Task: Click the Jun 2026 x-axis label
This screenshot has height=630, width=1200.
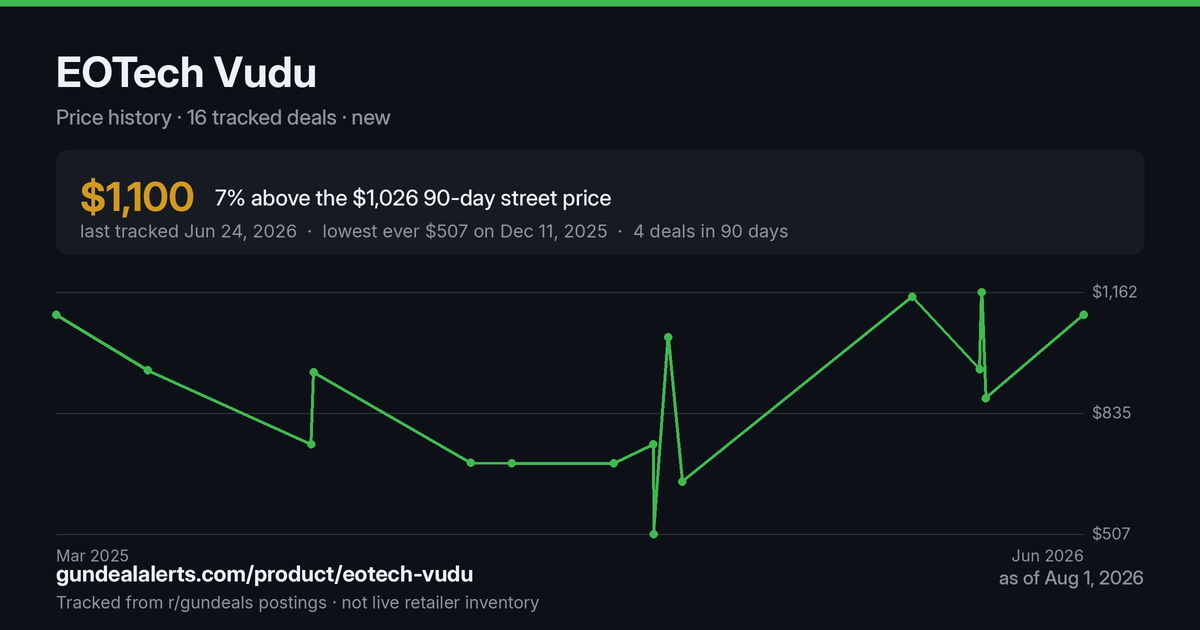Action: pyautogui.click(x=1048, y=555)
